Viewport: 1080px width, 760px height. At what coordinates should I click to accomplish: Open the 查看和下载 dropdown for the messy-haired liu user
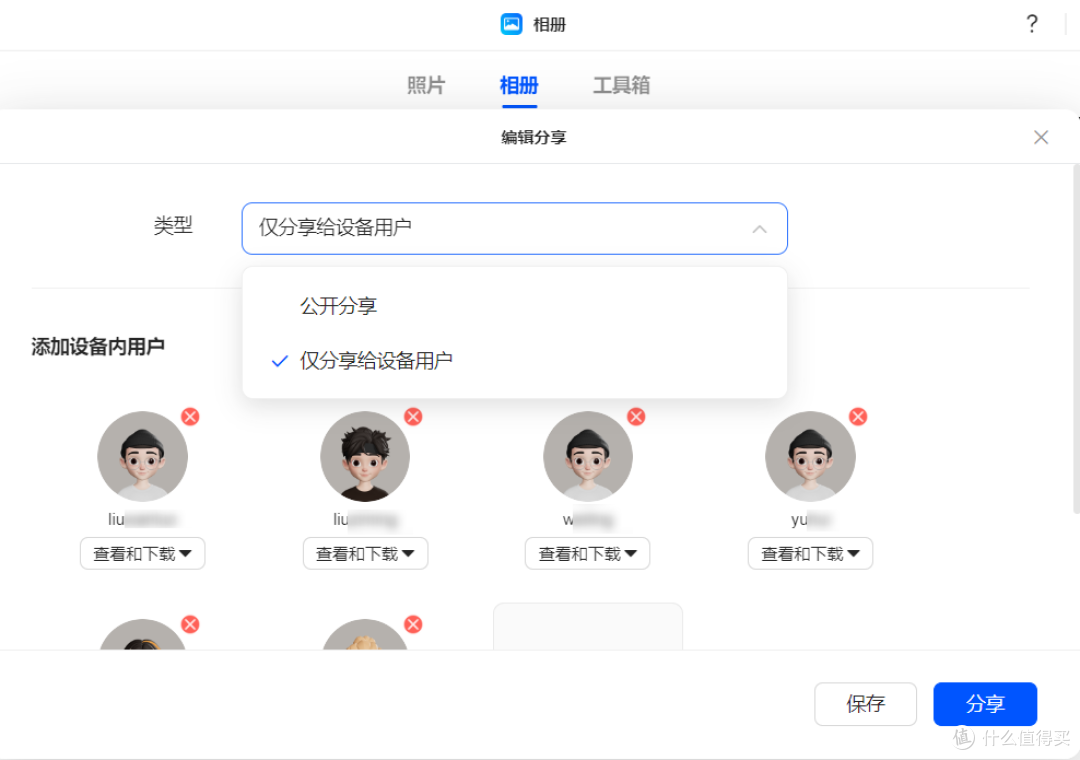[x=365, y=554]
